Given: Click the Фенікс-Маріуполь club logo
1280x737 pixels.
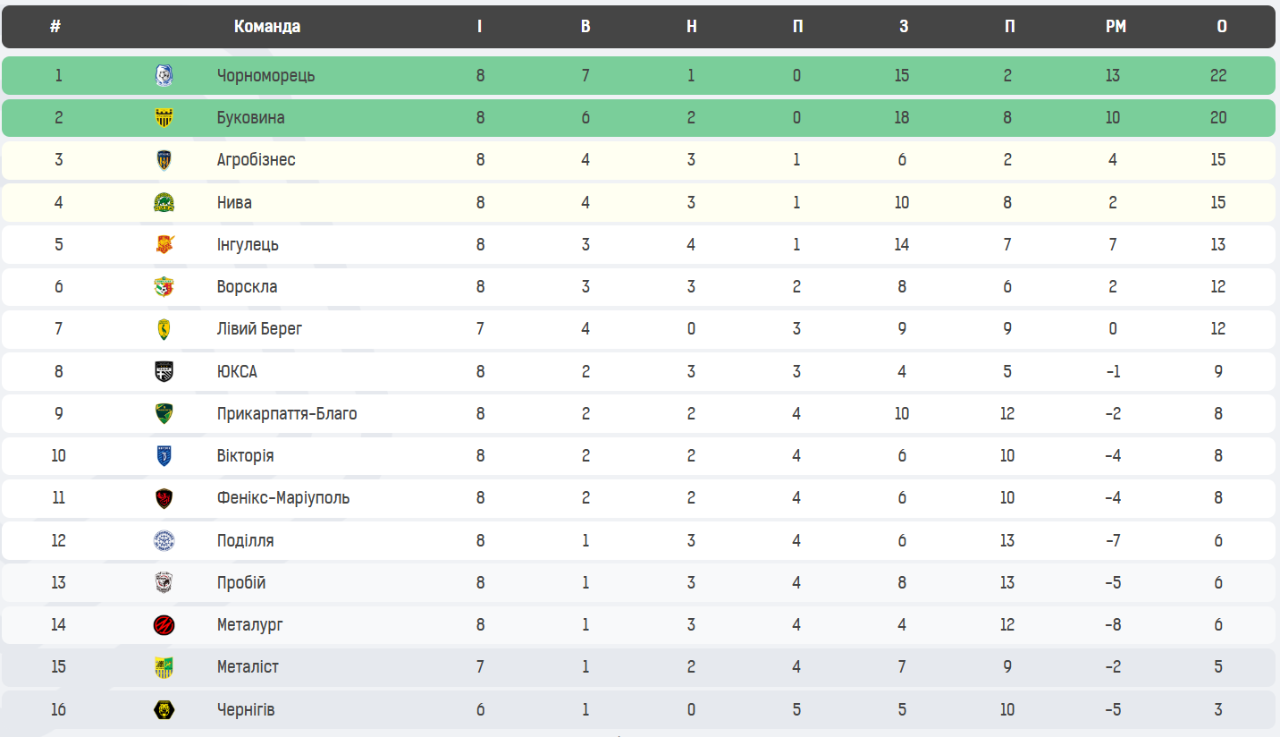Looking at the screenshot, I should coord(164,498).
